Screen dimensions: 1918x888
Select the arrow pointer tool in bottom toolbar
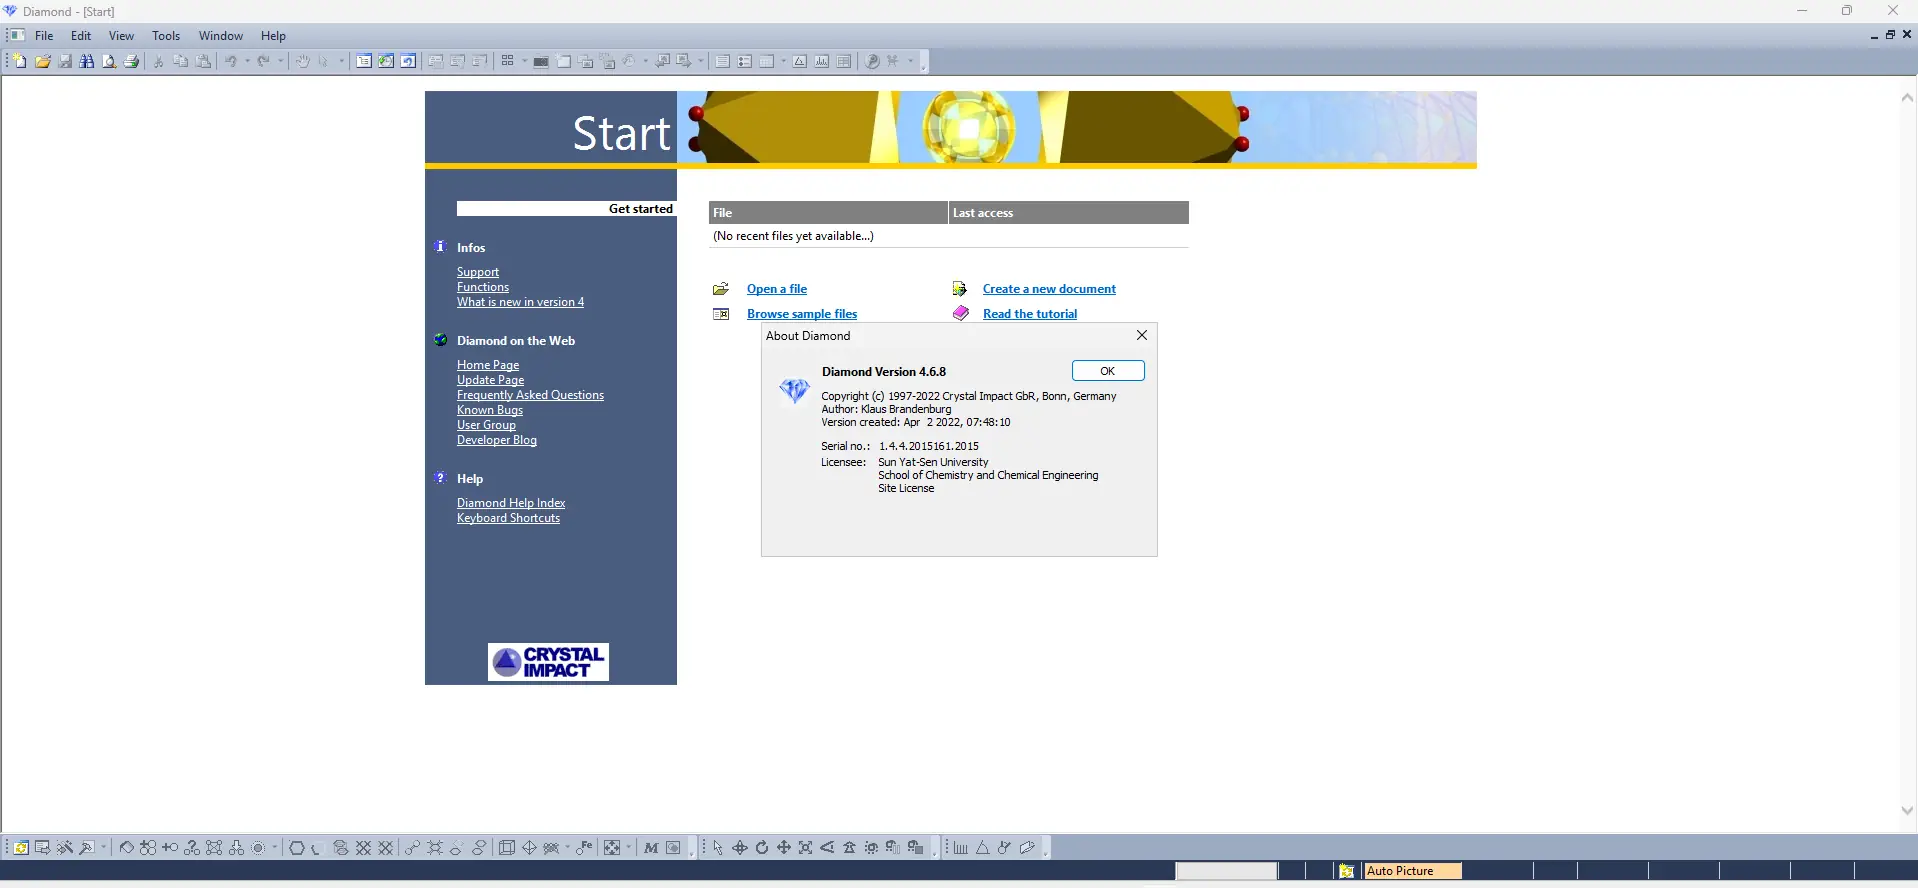[x=718, y=848]
